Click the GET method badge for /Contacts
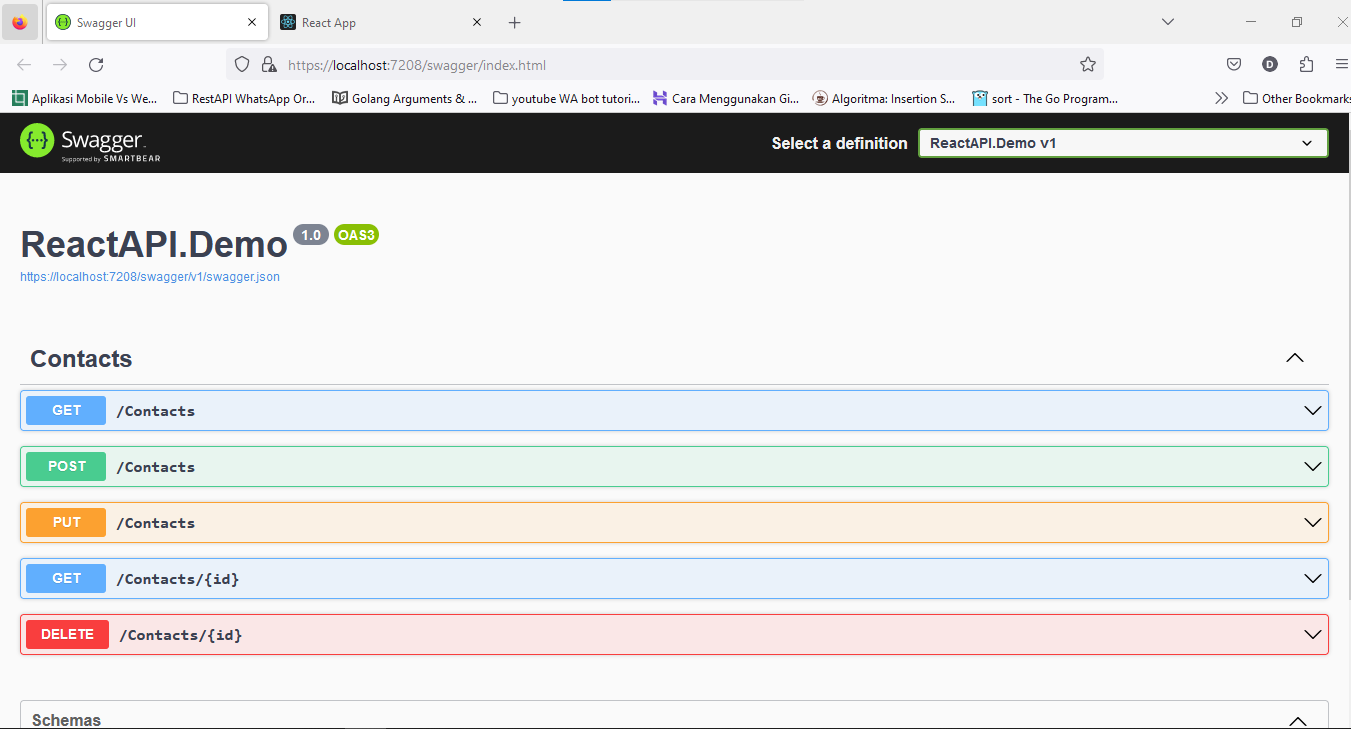Screen dimensions: 1351x729 tap(66, 410)
